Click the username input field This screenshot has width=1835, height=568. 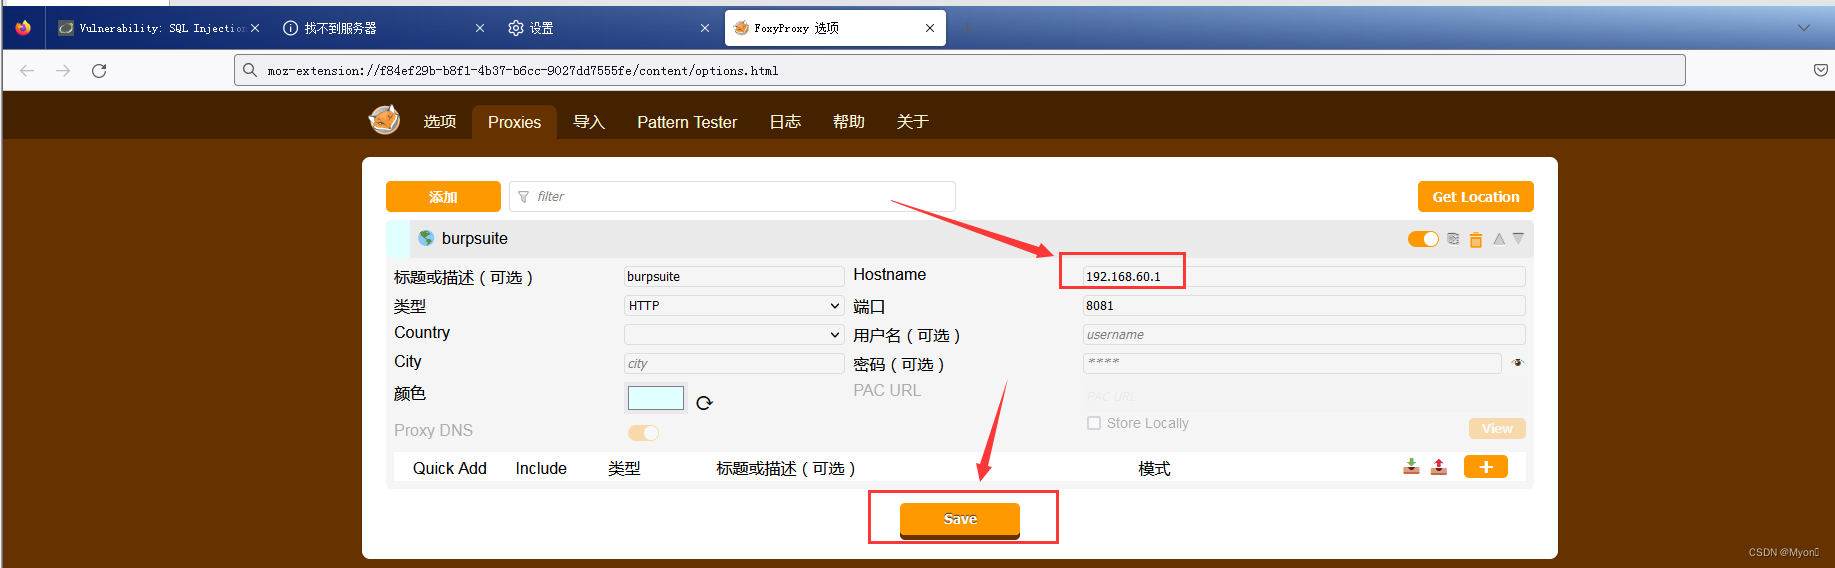pyautogui.click(x=1304, y=334)
